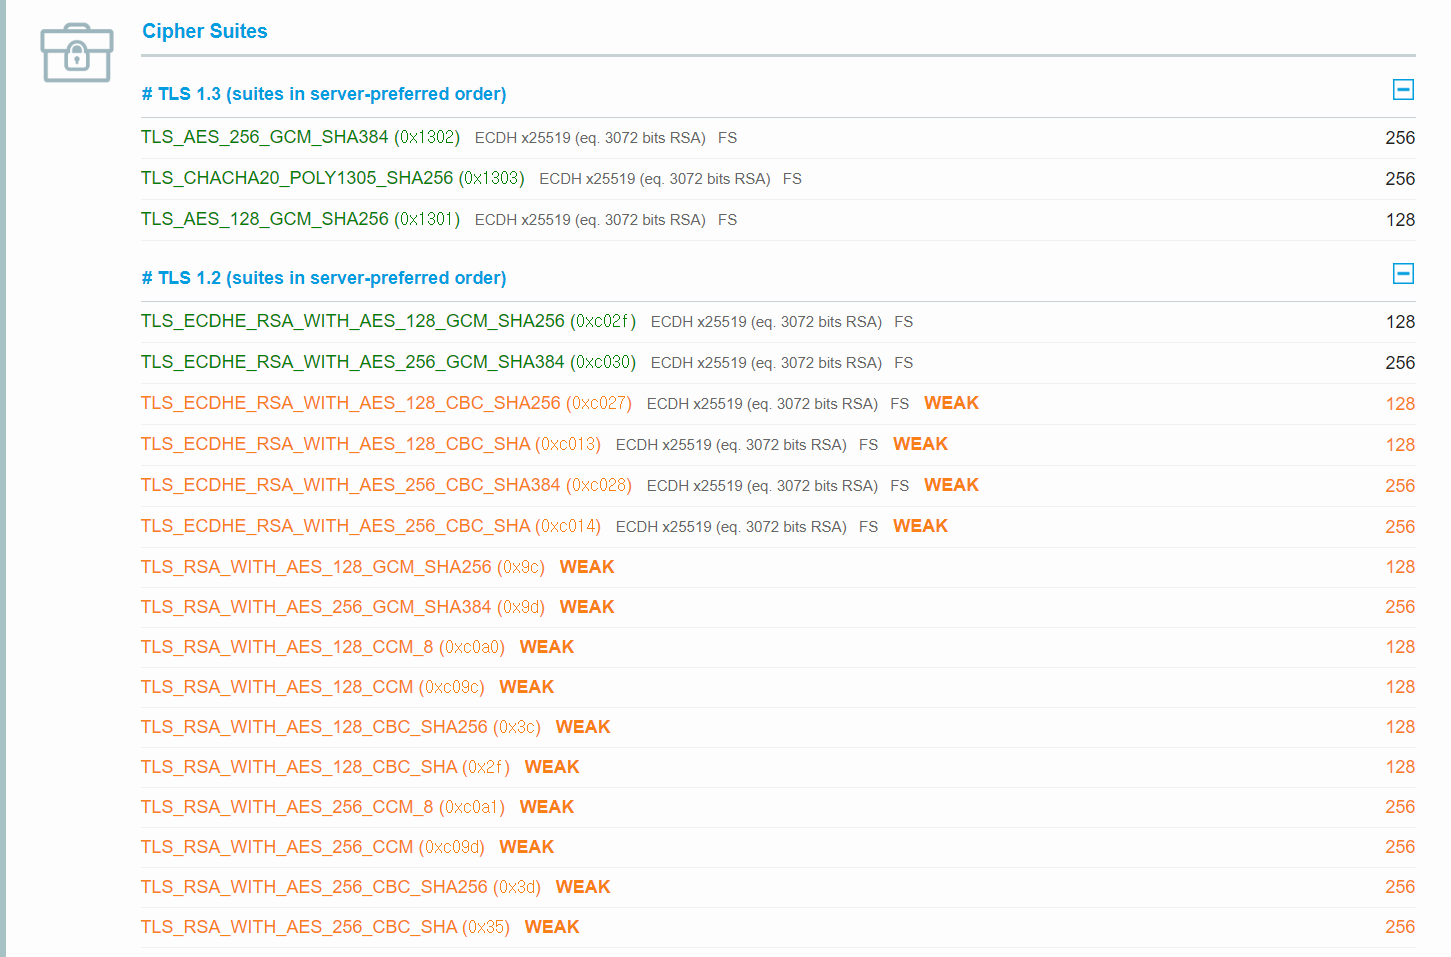
Task: Click FS marker on the 0x1303 row
Action: click(x=792, y=179)
